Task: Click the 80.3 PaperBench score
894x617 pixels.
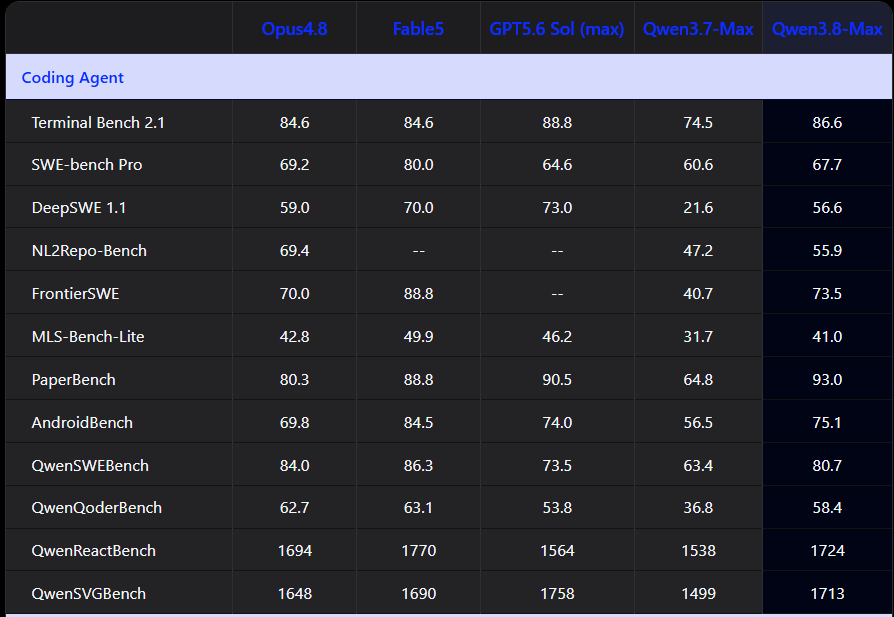Action: click(294, 380)
